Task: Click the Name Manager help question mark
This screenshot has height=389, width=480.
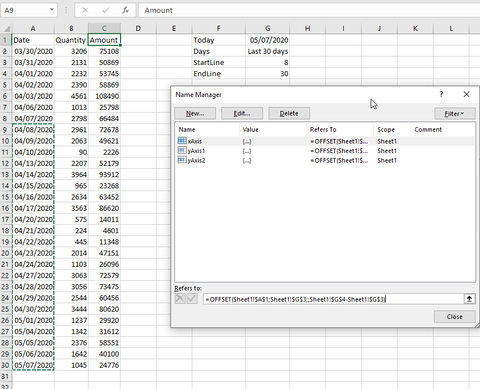Action: click(441, 94)
